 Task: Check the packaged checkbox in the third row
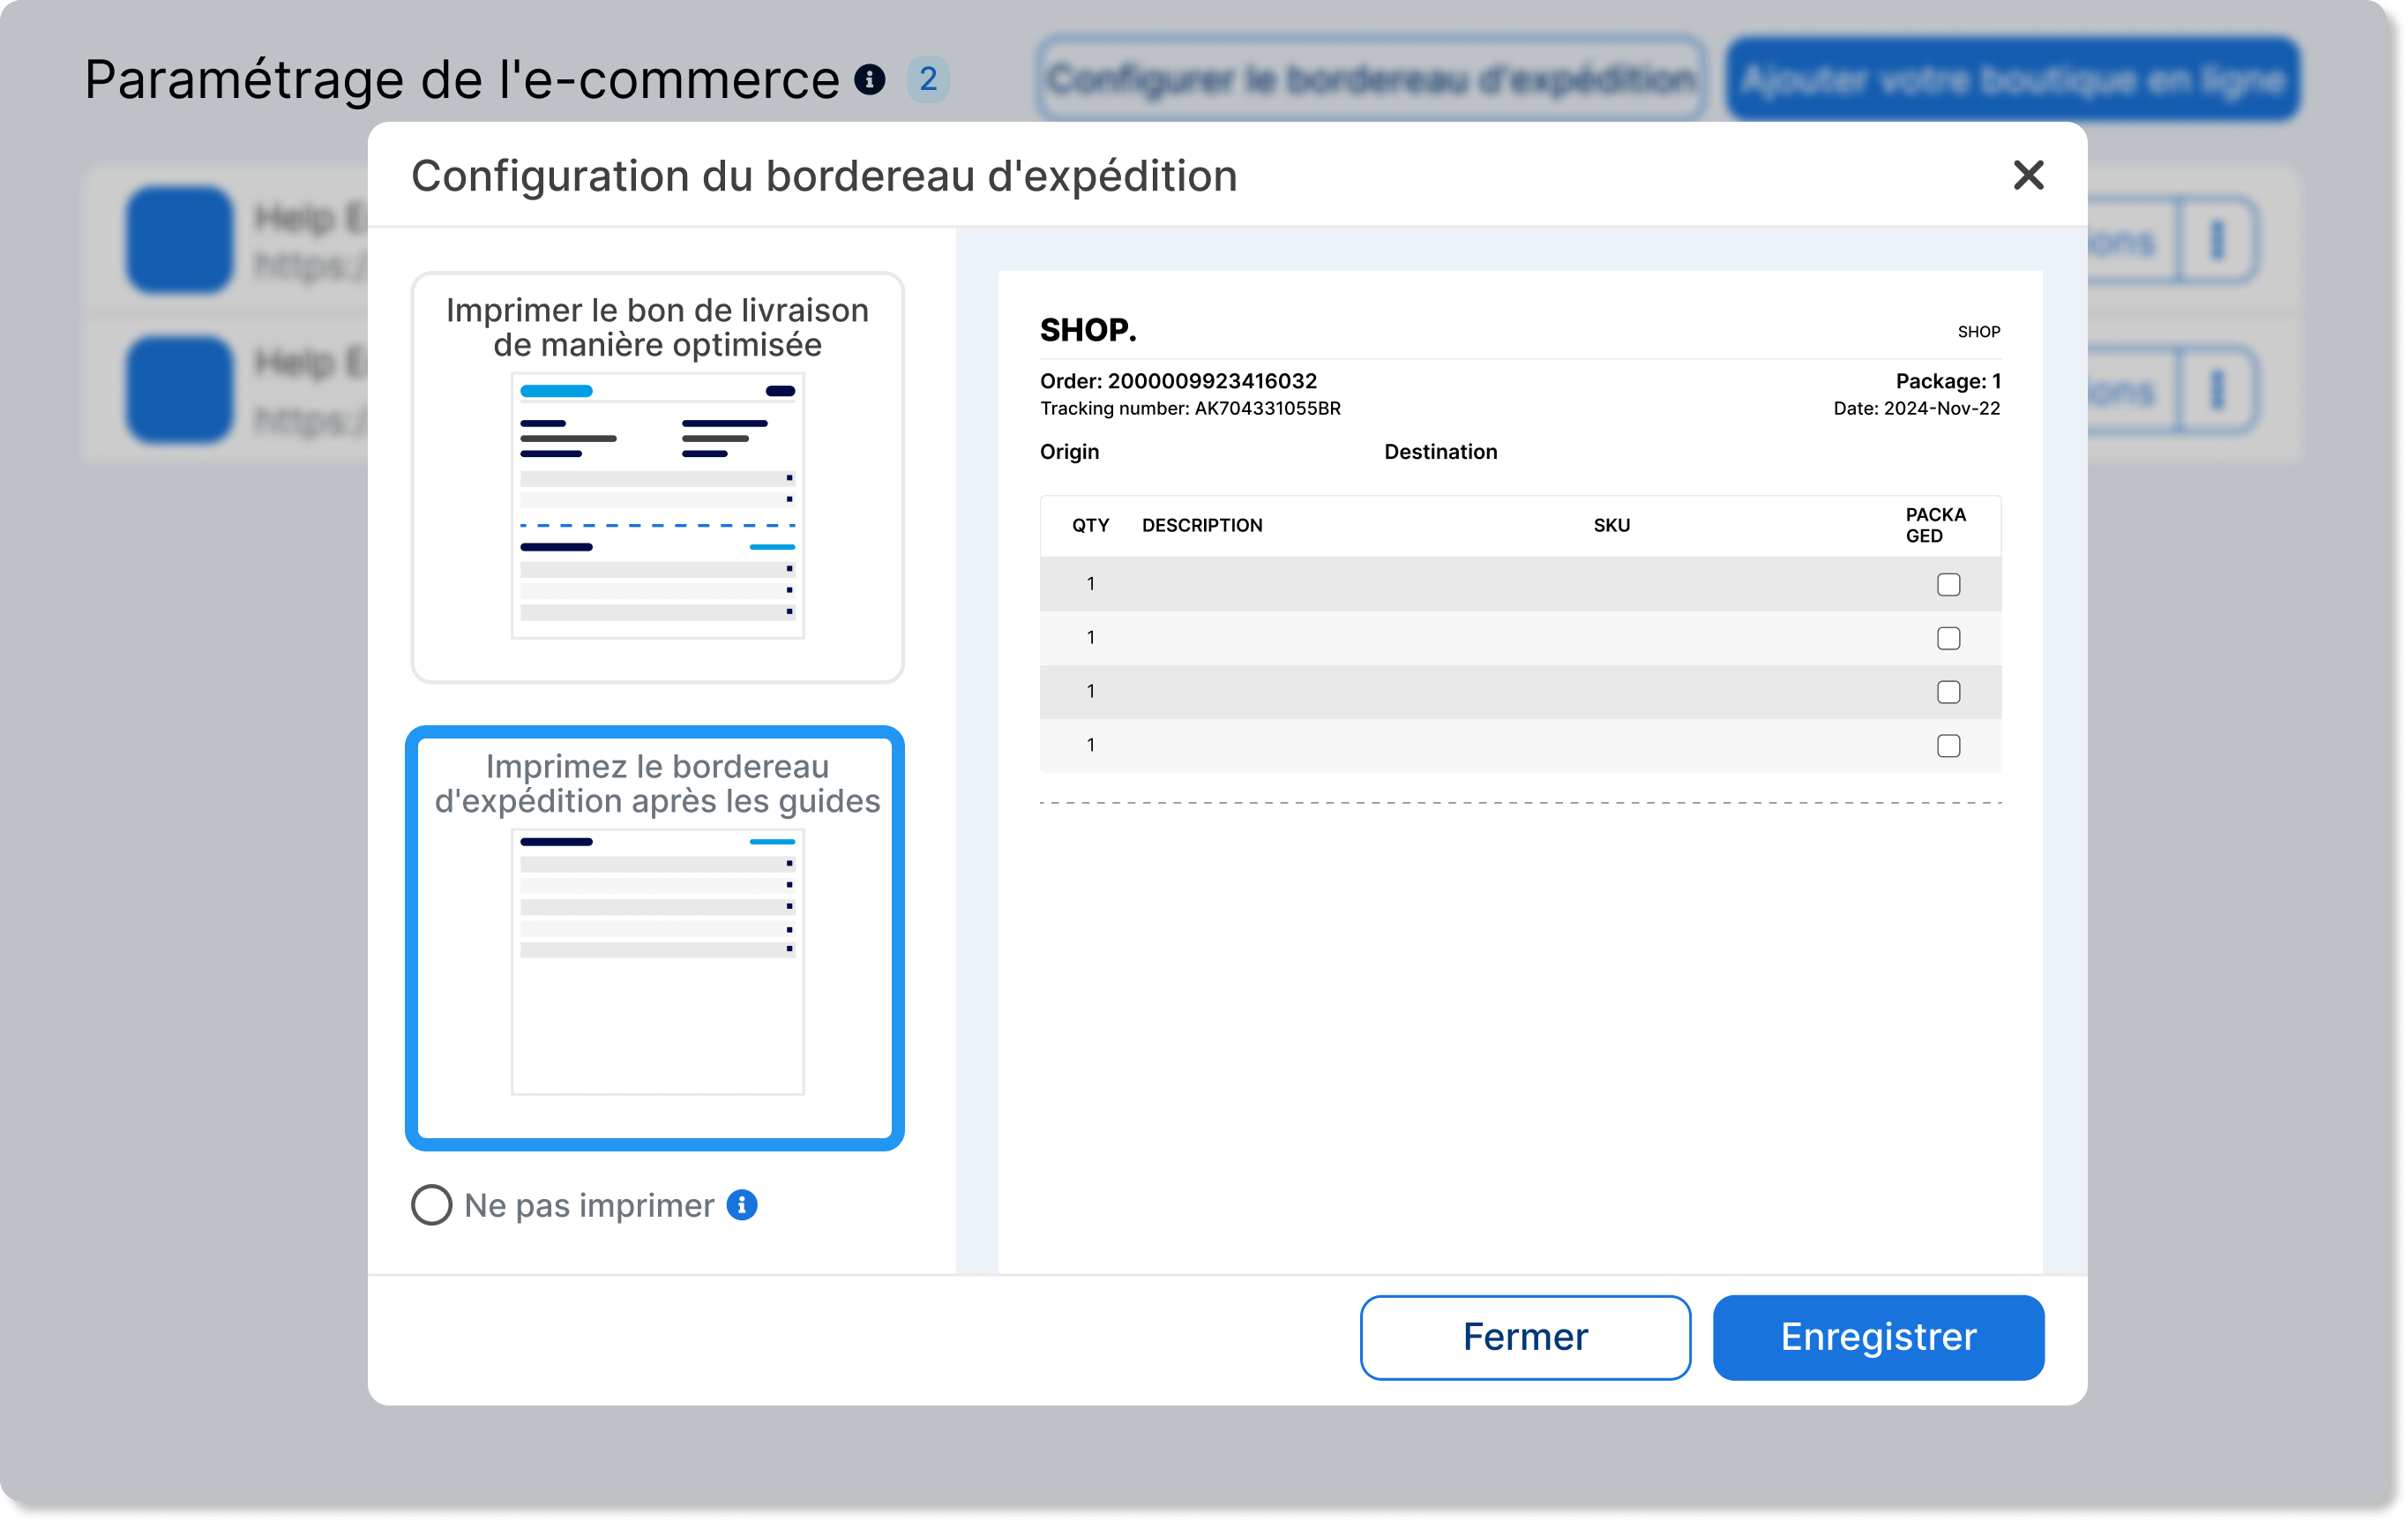click(1948, 692)
